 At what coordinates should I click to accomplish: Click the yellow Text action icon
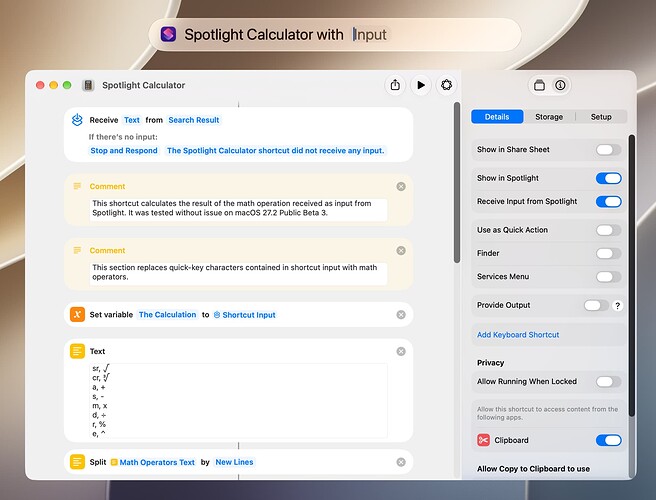(x=77, y=351)
